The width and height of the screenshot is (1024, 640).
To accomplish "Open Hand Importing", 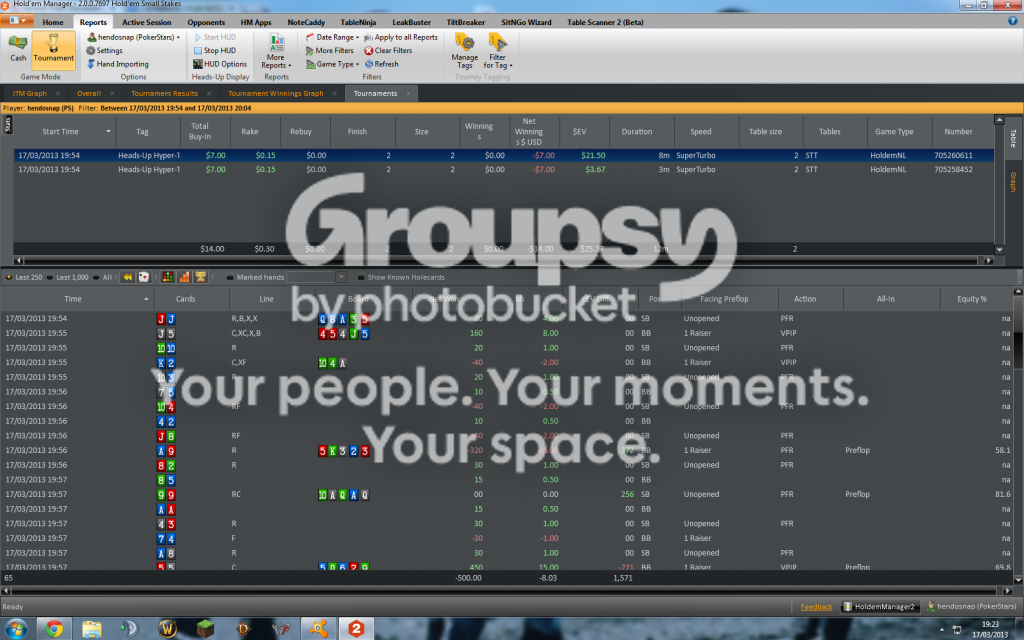I will (x=118, y=64).
